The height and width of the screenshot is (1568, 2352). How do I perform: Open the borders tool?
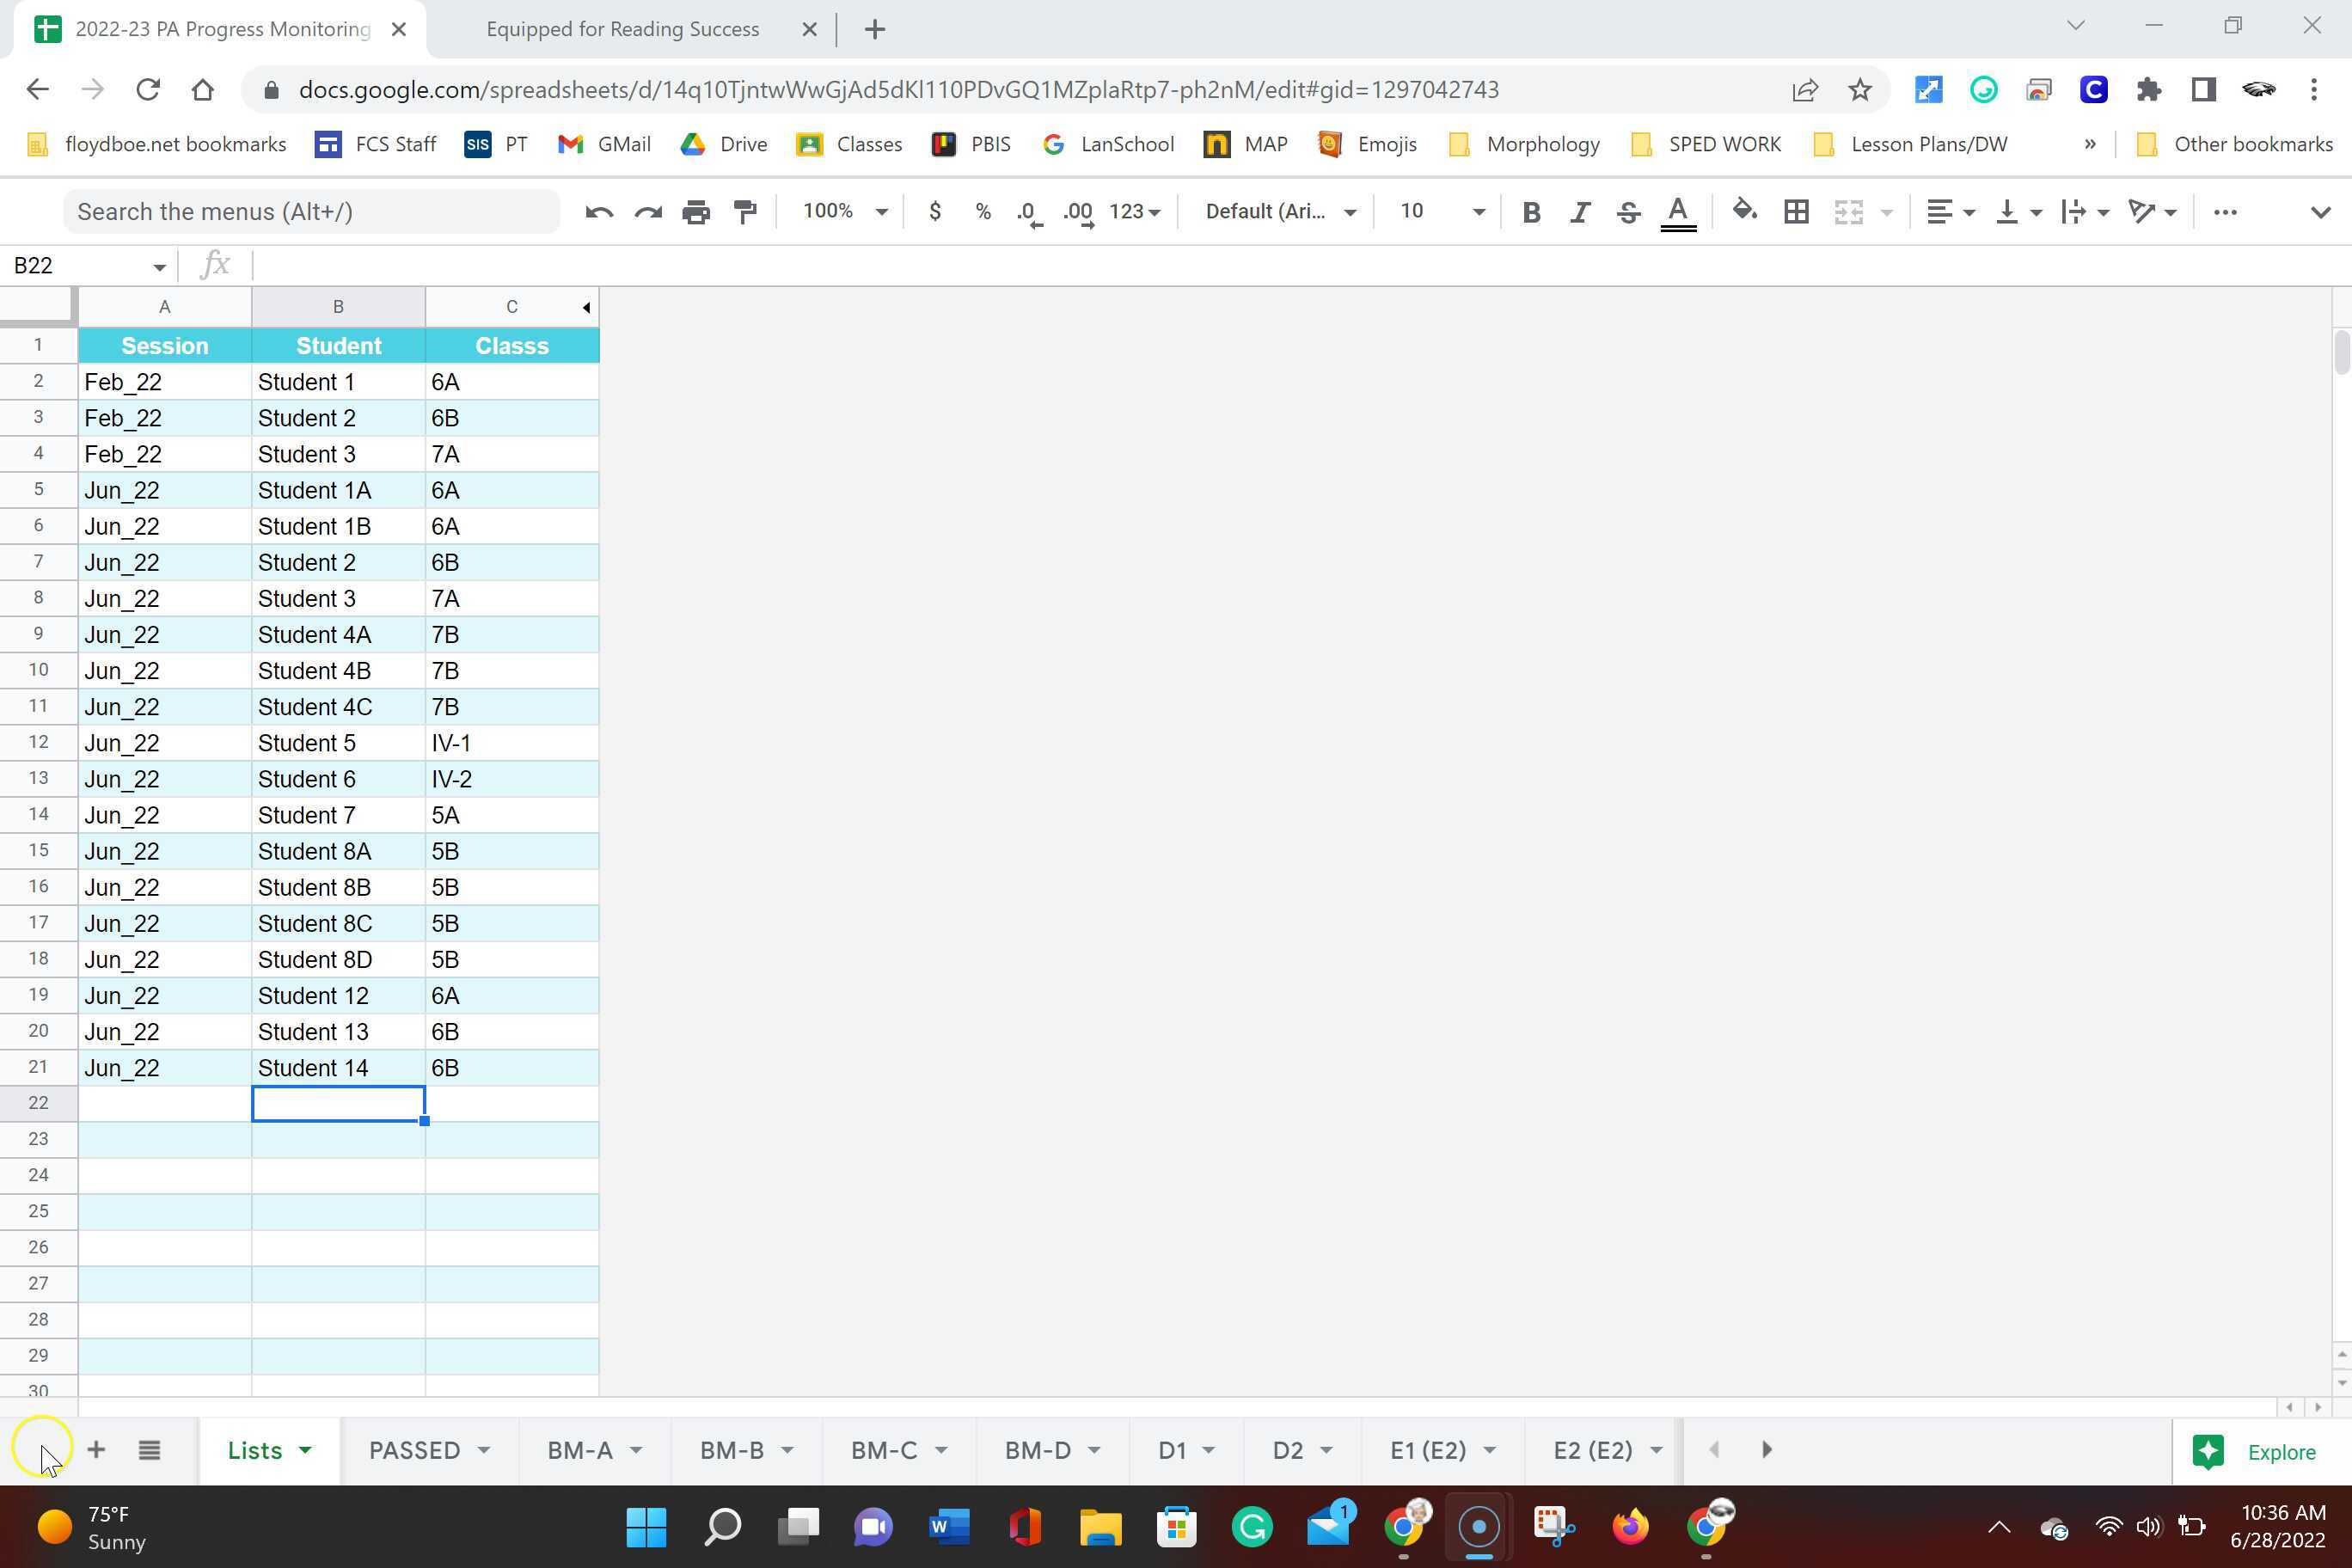click(1796, 211)
